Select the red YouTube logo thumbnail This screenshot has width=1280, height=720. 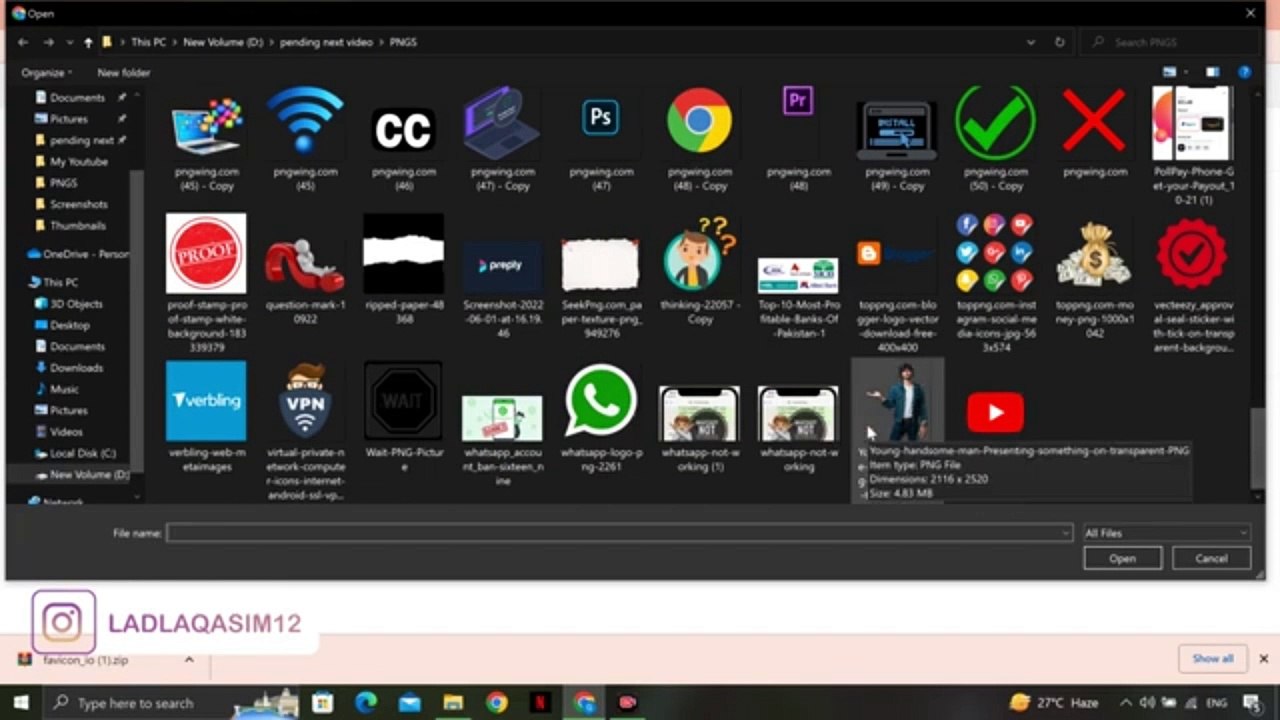coord(995,412)
